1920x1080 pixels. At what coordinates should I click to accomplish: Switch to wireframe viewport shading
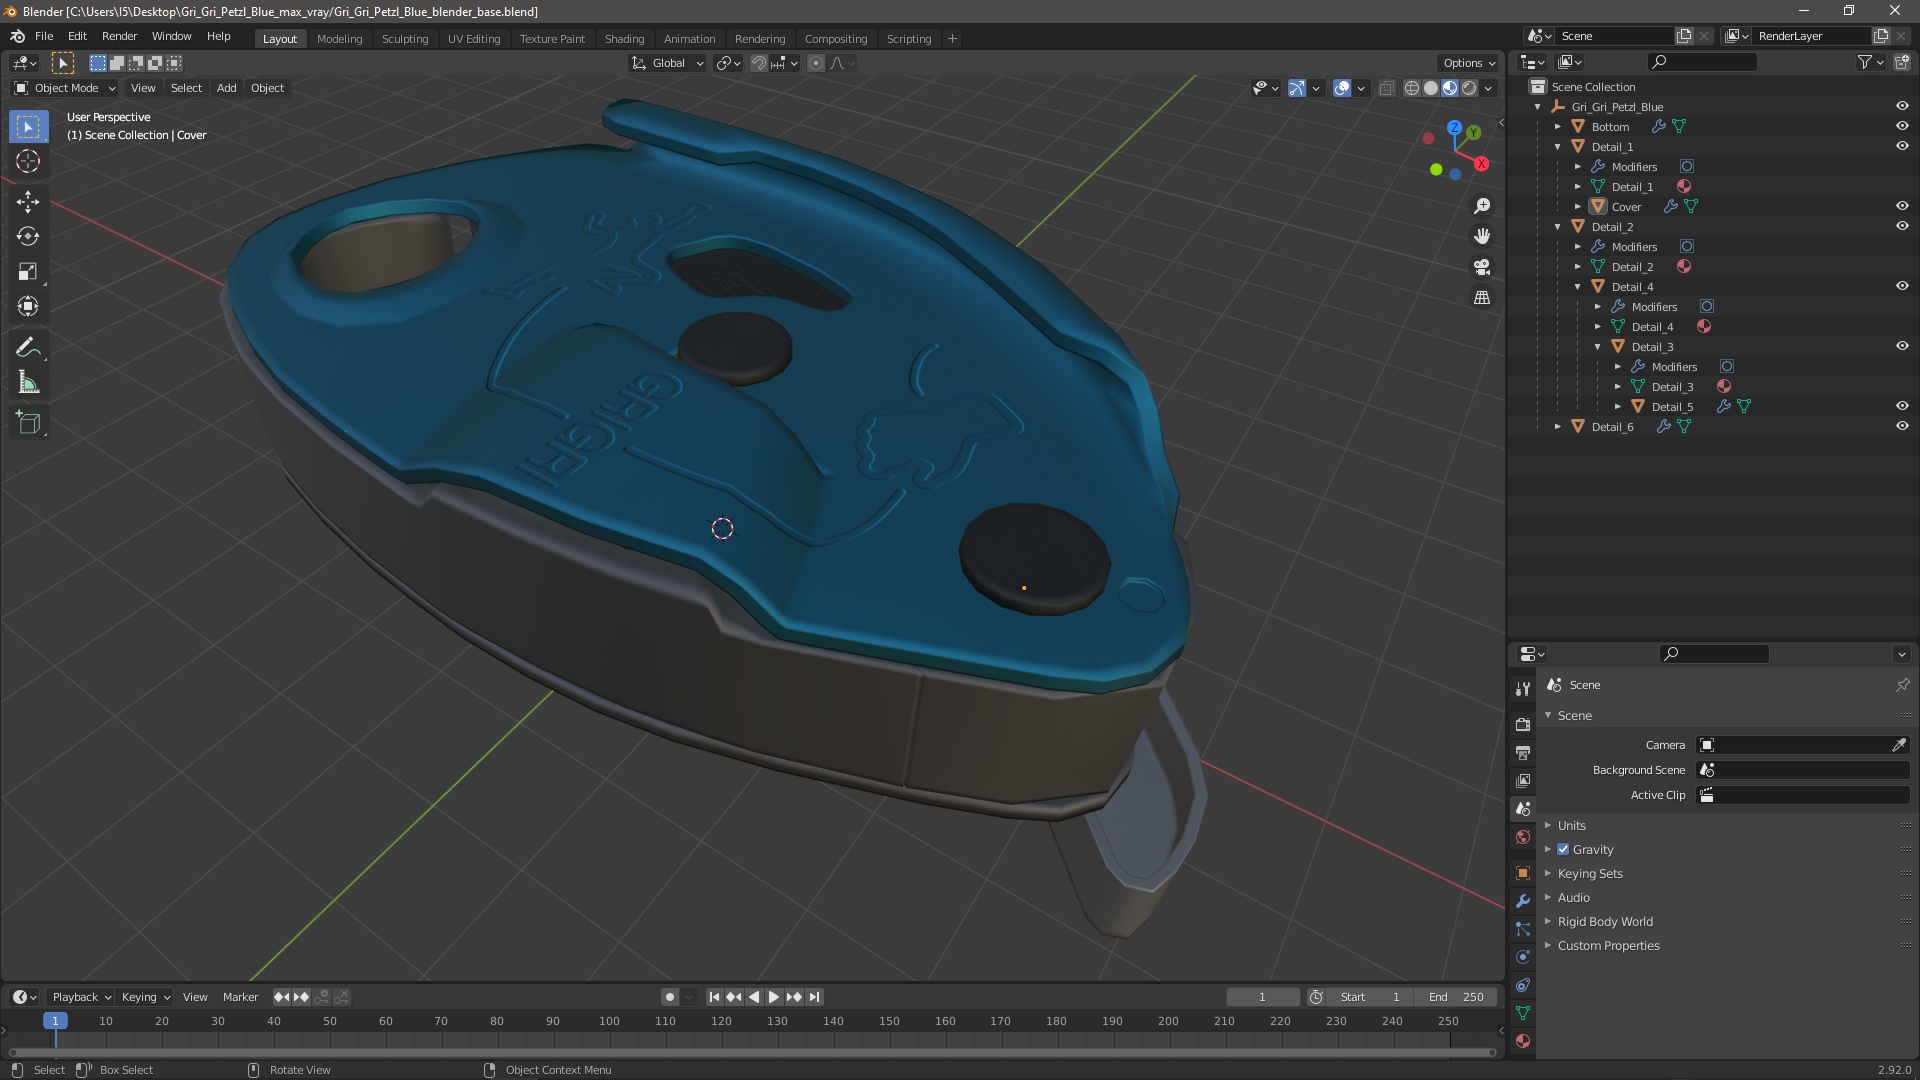(1412, 88)
